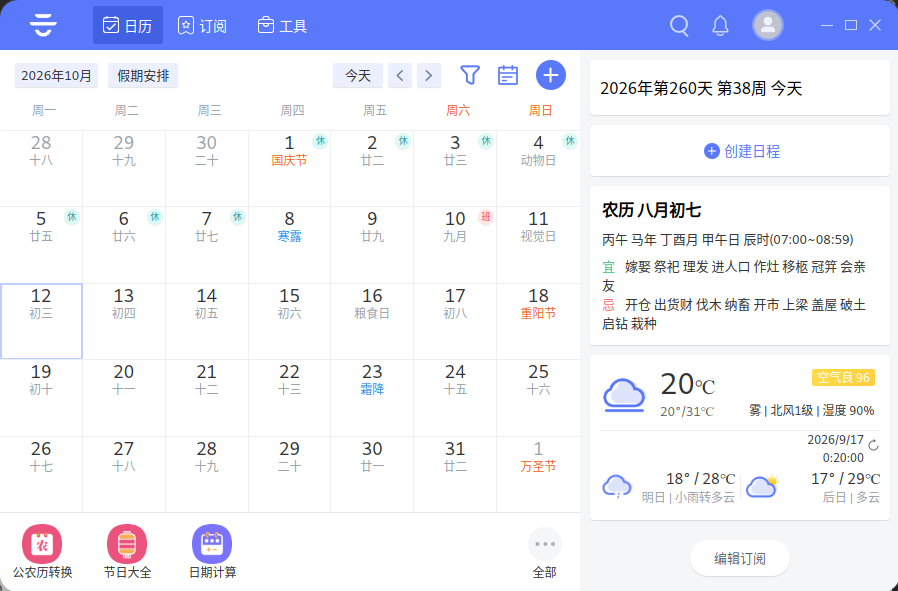Click the 农历 八月初七 heading
898x591 pixels.
(651, 210)
